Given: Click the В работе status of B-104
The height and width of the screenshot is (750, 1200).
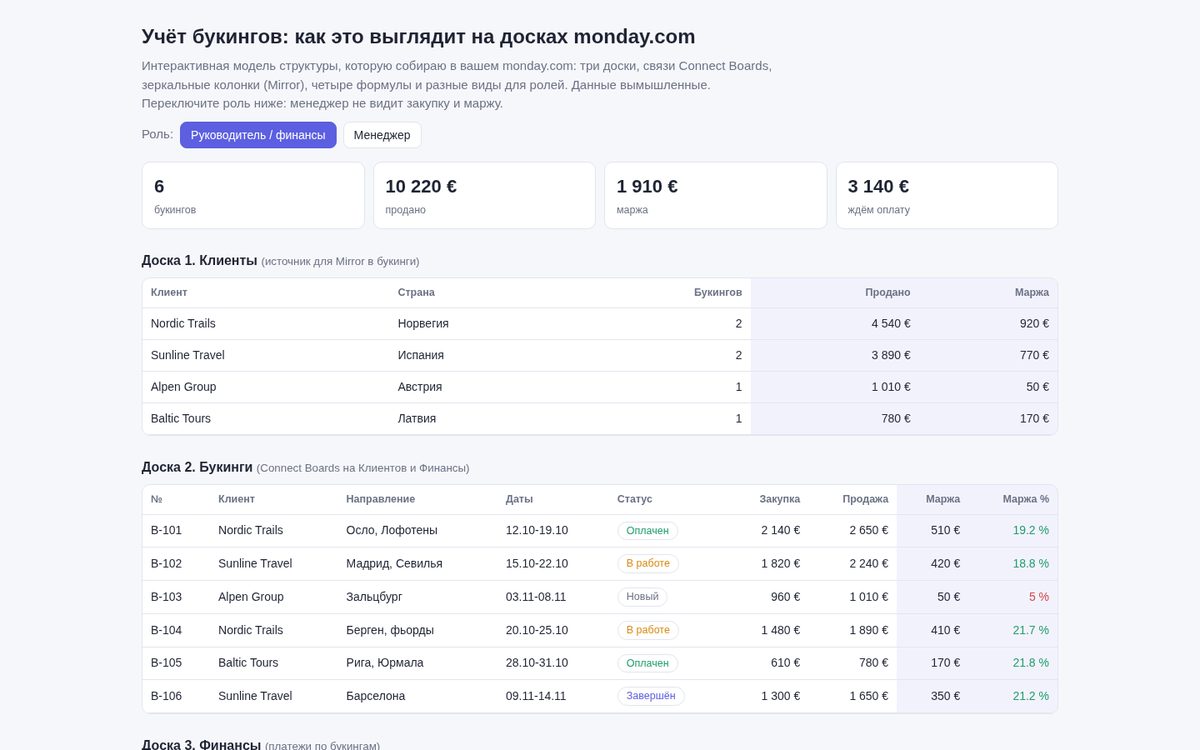Looking at the screenshot, I should [x=648, y=630].
